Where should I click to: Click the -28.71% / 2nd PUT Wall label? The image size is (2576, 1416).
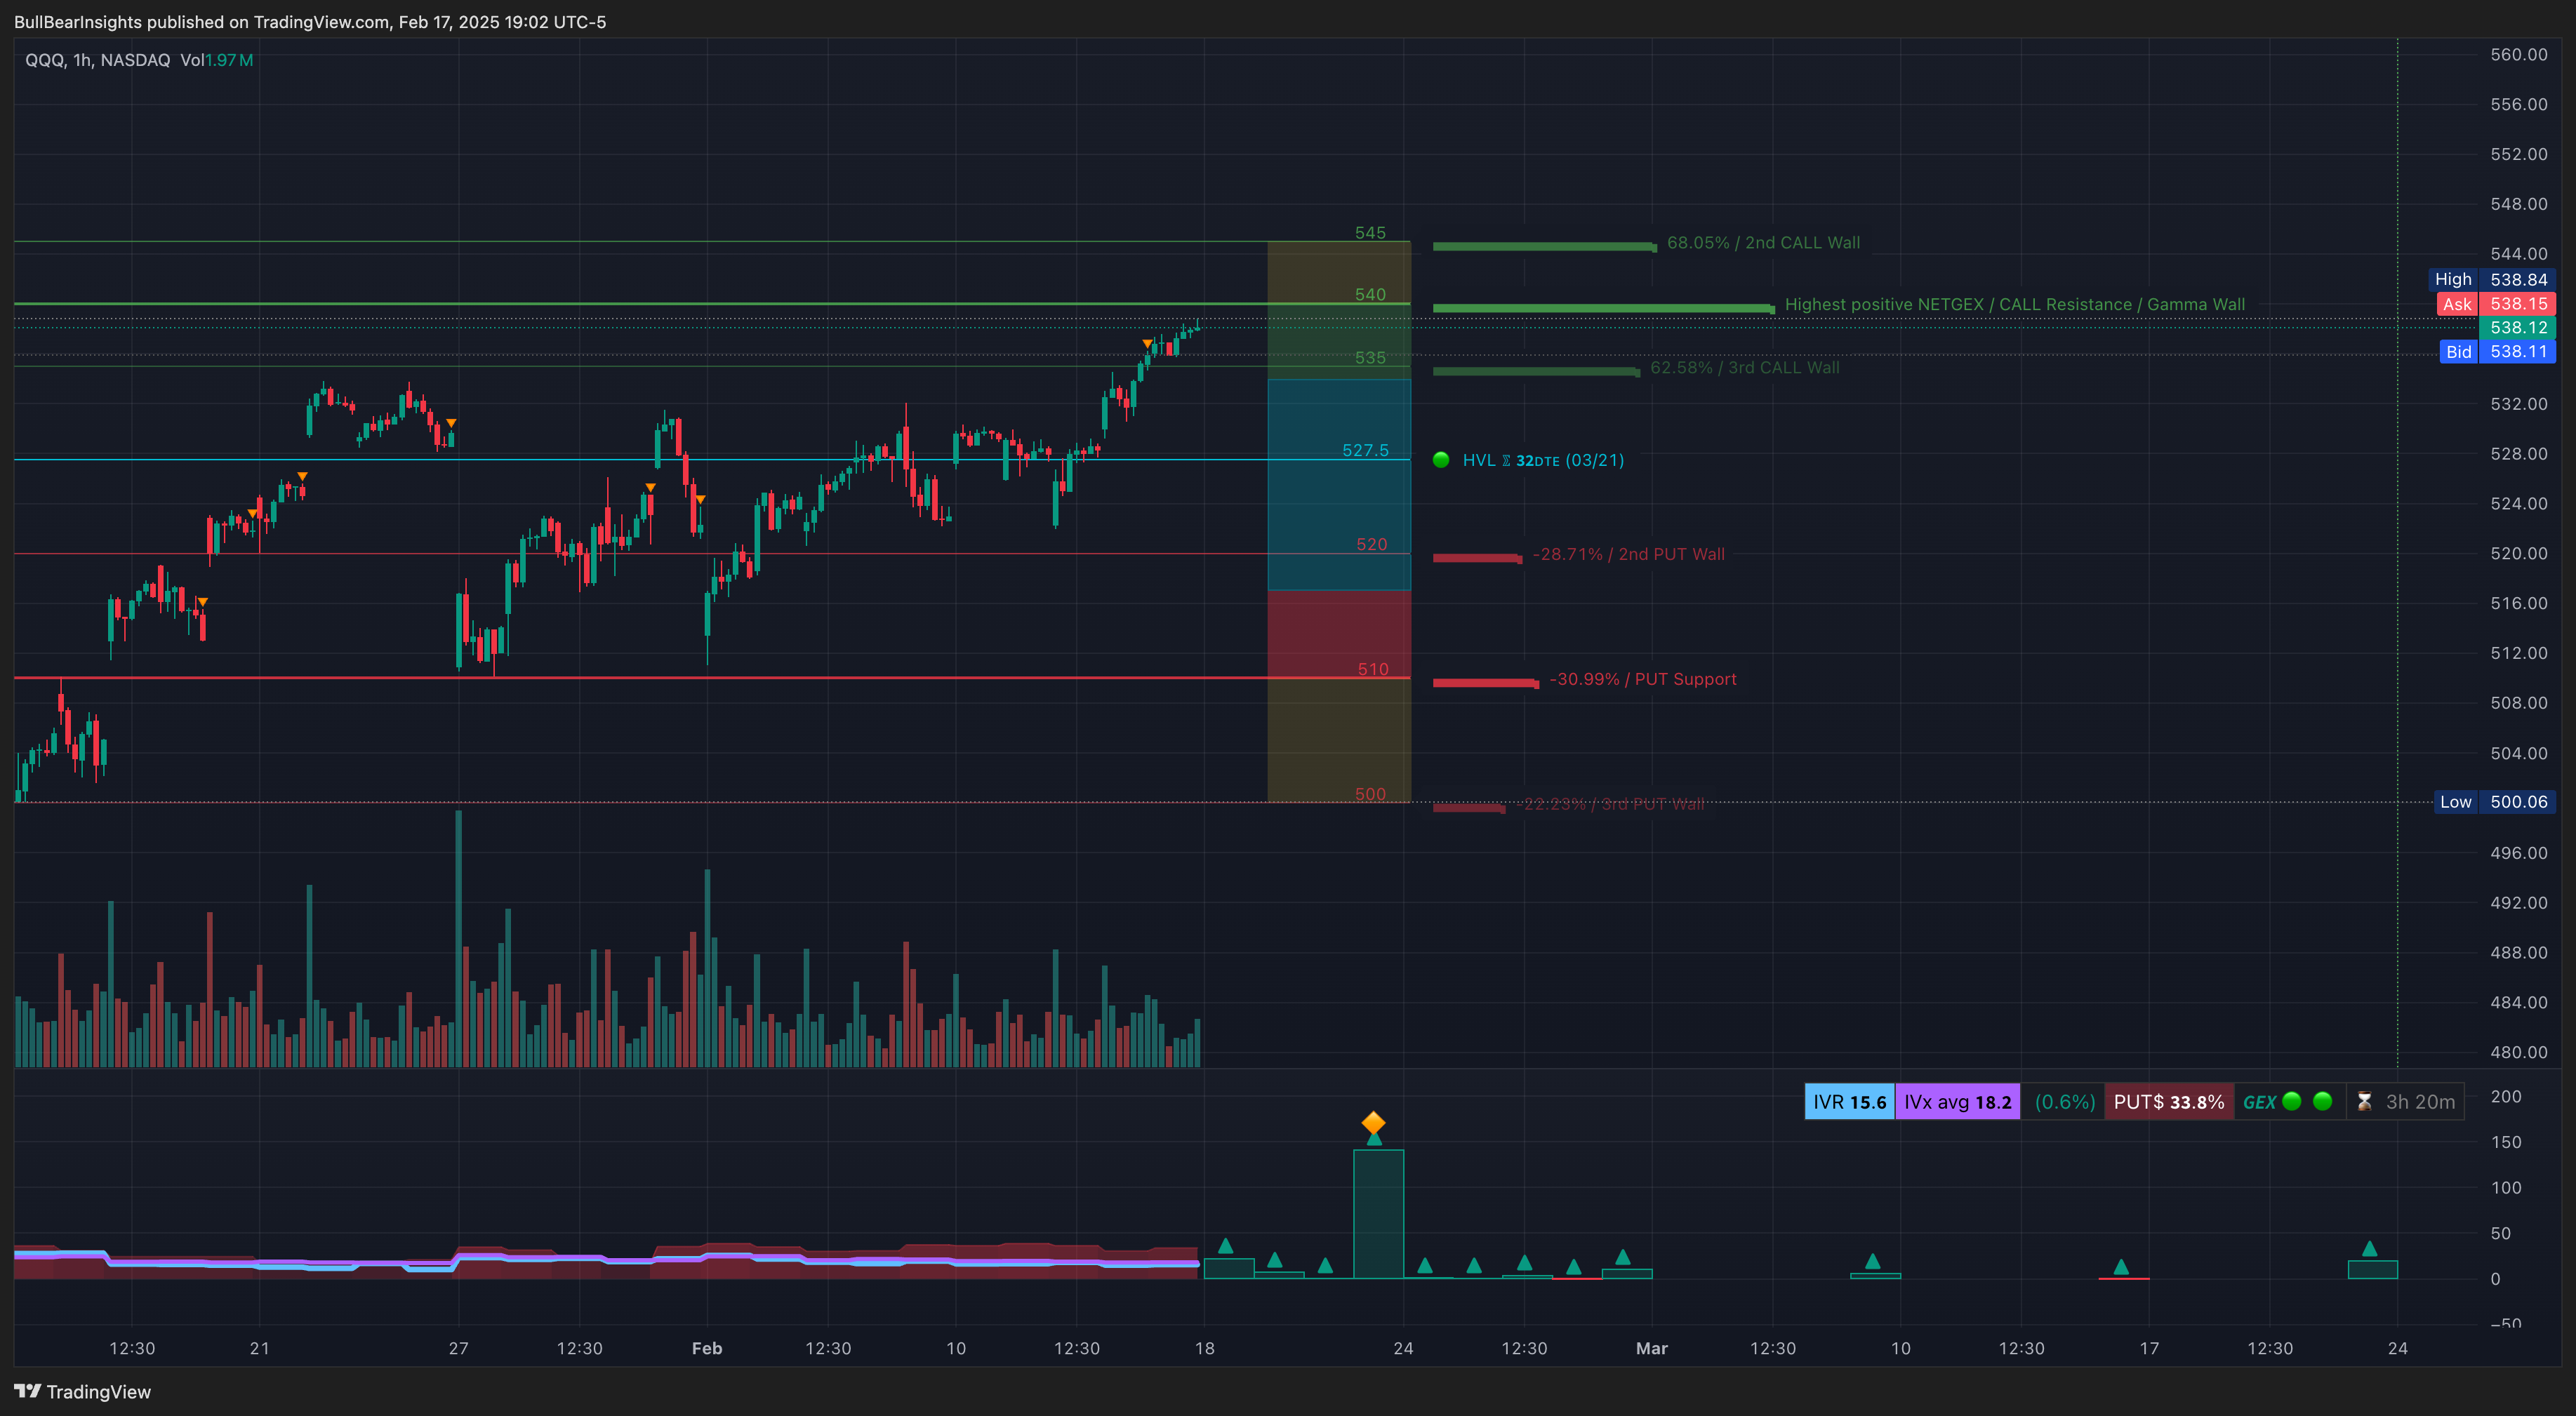(x=1628, y=554)
